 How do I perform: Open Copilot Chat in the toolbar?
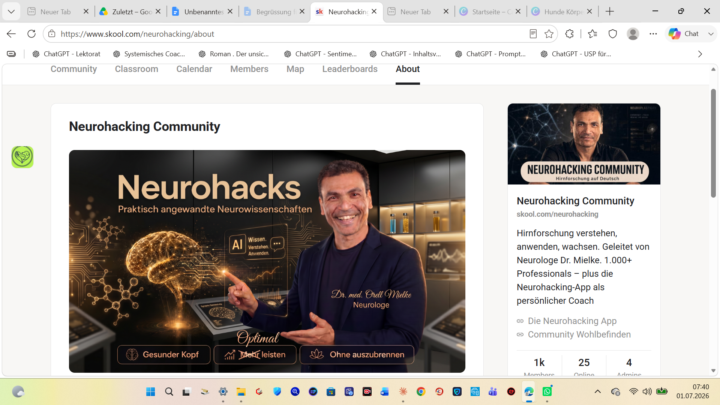684,34
